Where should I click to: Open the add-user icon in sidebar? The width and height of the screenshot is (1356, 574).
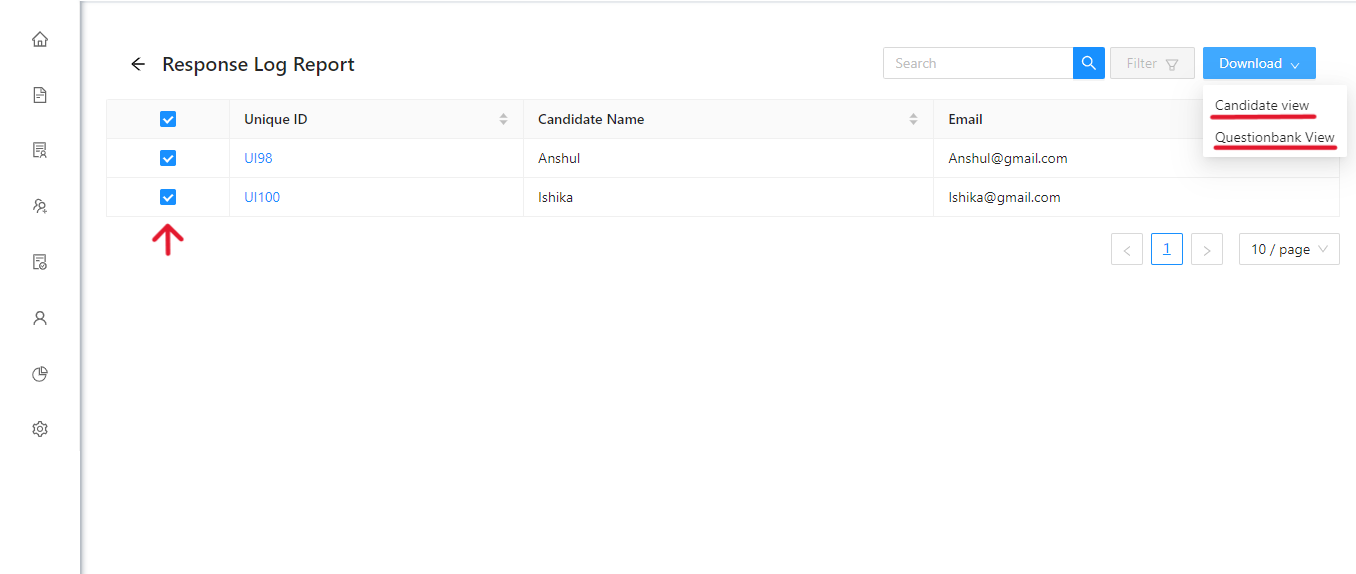tap(40, 207)
